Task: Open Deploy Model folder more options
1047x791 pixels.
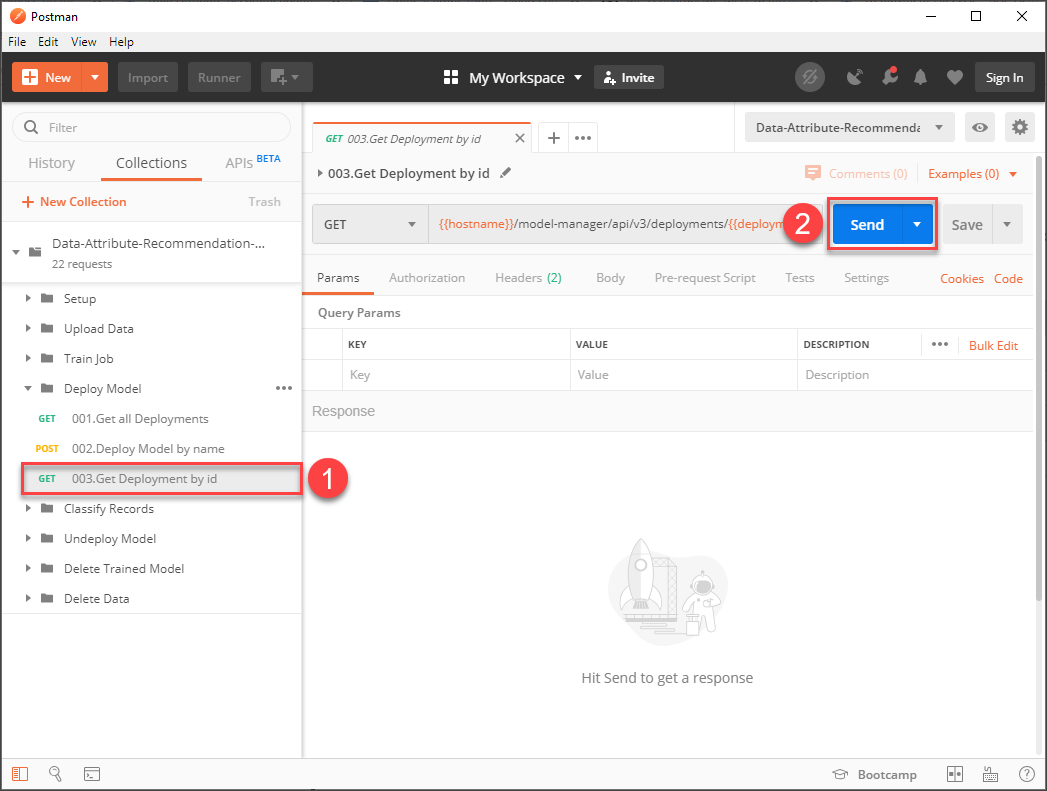Action: [284, 388]
